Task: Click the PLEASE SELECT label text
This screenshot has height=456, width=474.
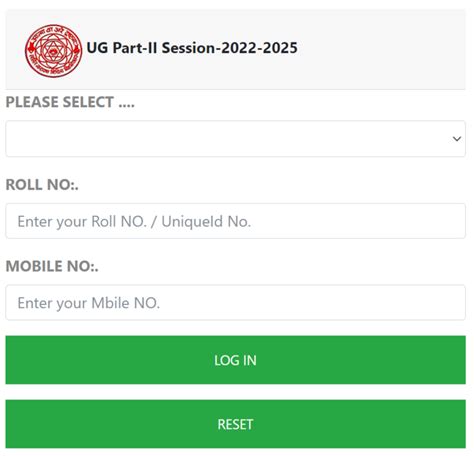Action: (x=70, y=102)
